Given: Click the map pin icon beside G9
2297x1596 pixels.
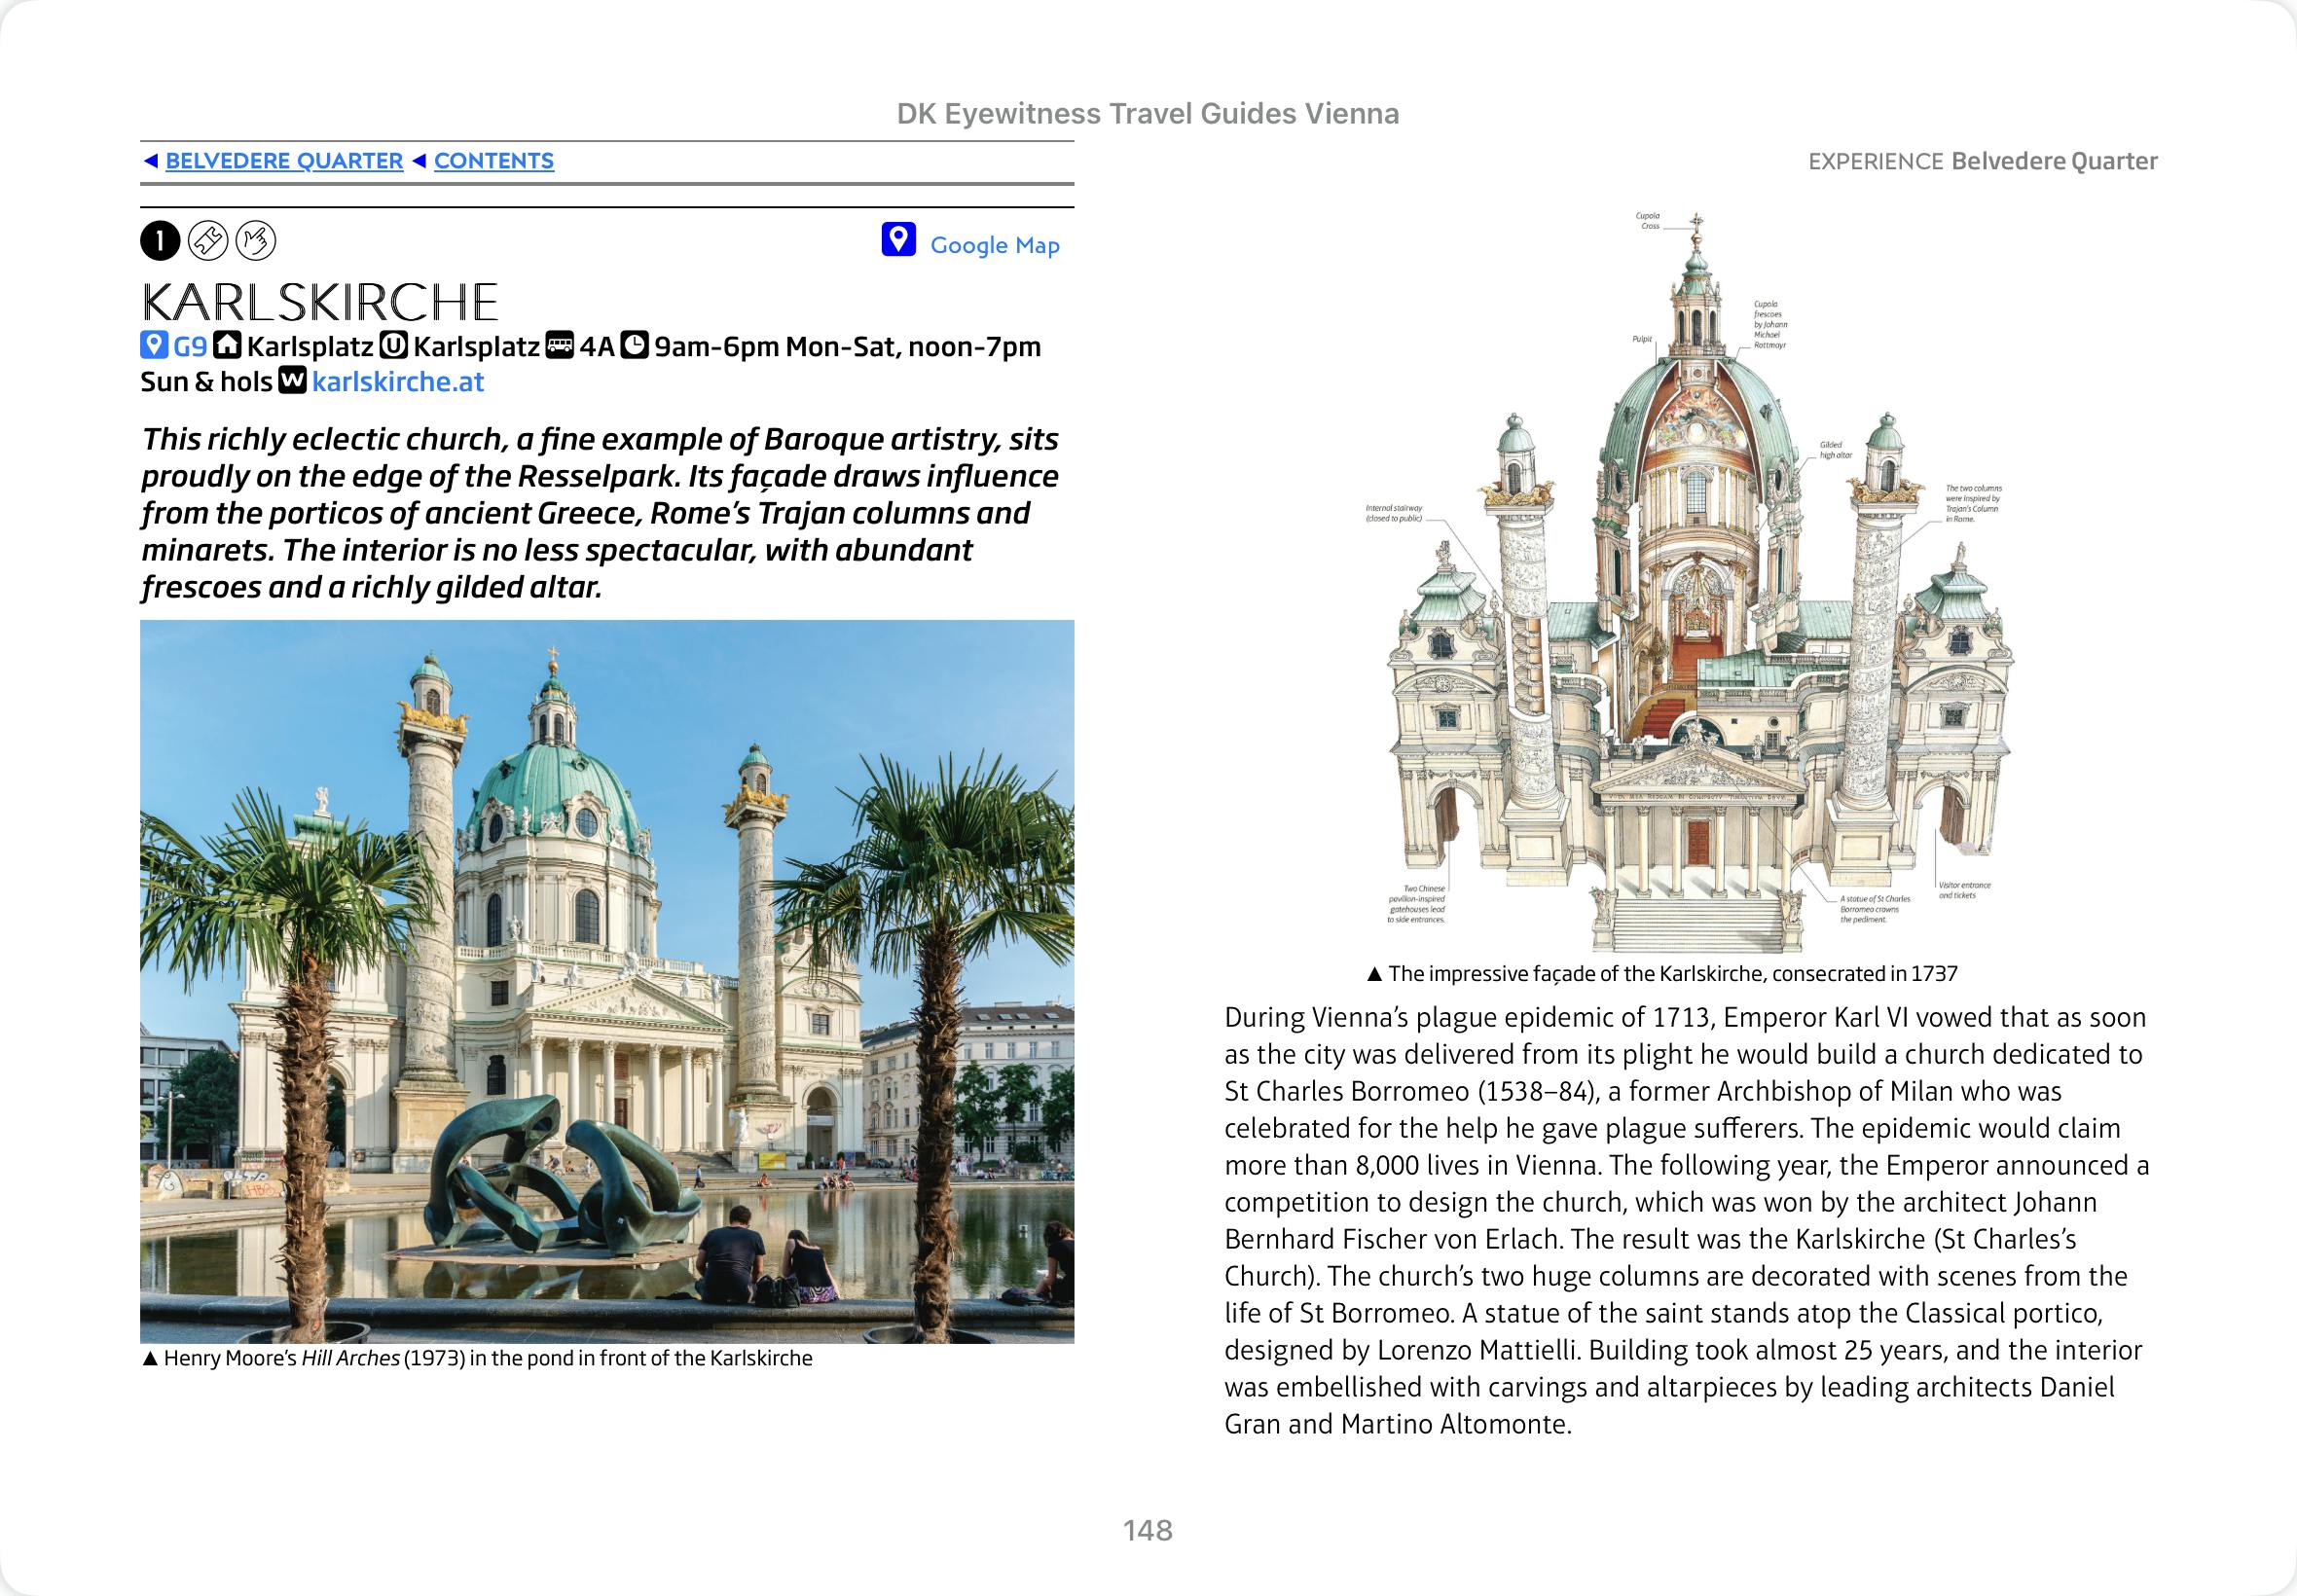Looking at the screenshot, I should (153, 346).
